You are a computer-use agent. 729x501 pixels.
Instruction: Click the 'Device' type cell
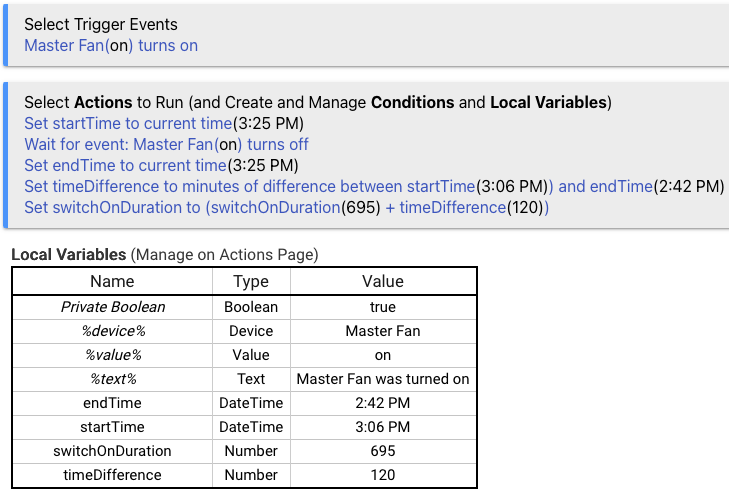click(251, 331)
